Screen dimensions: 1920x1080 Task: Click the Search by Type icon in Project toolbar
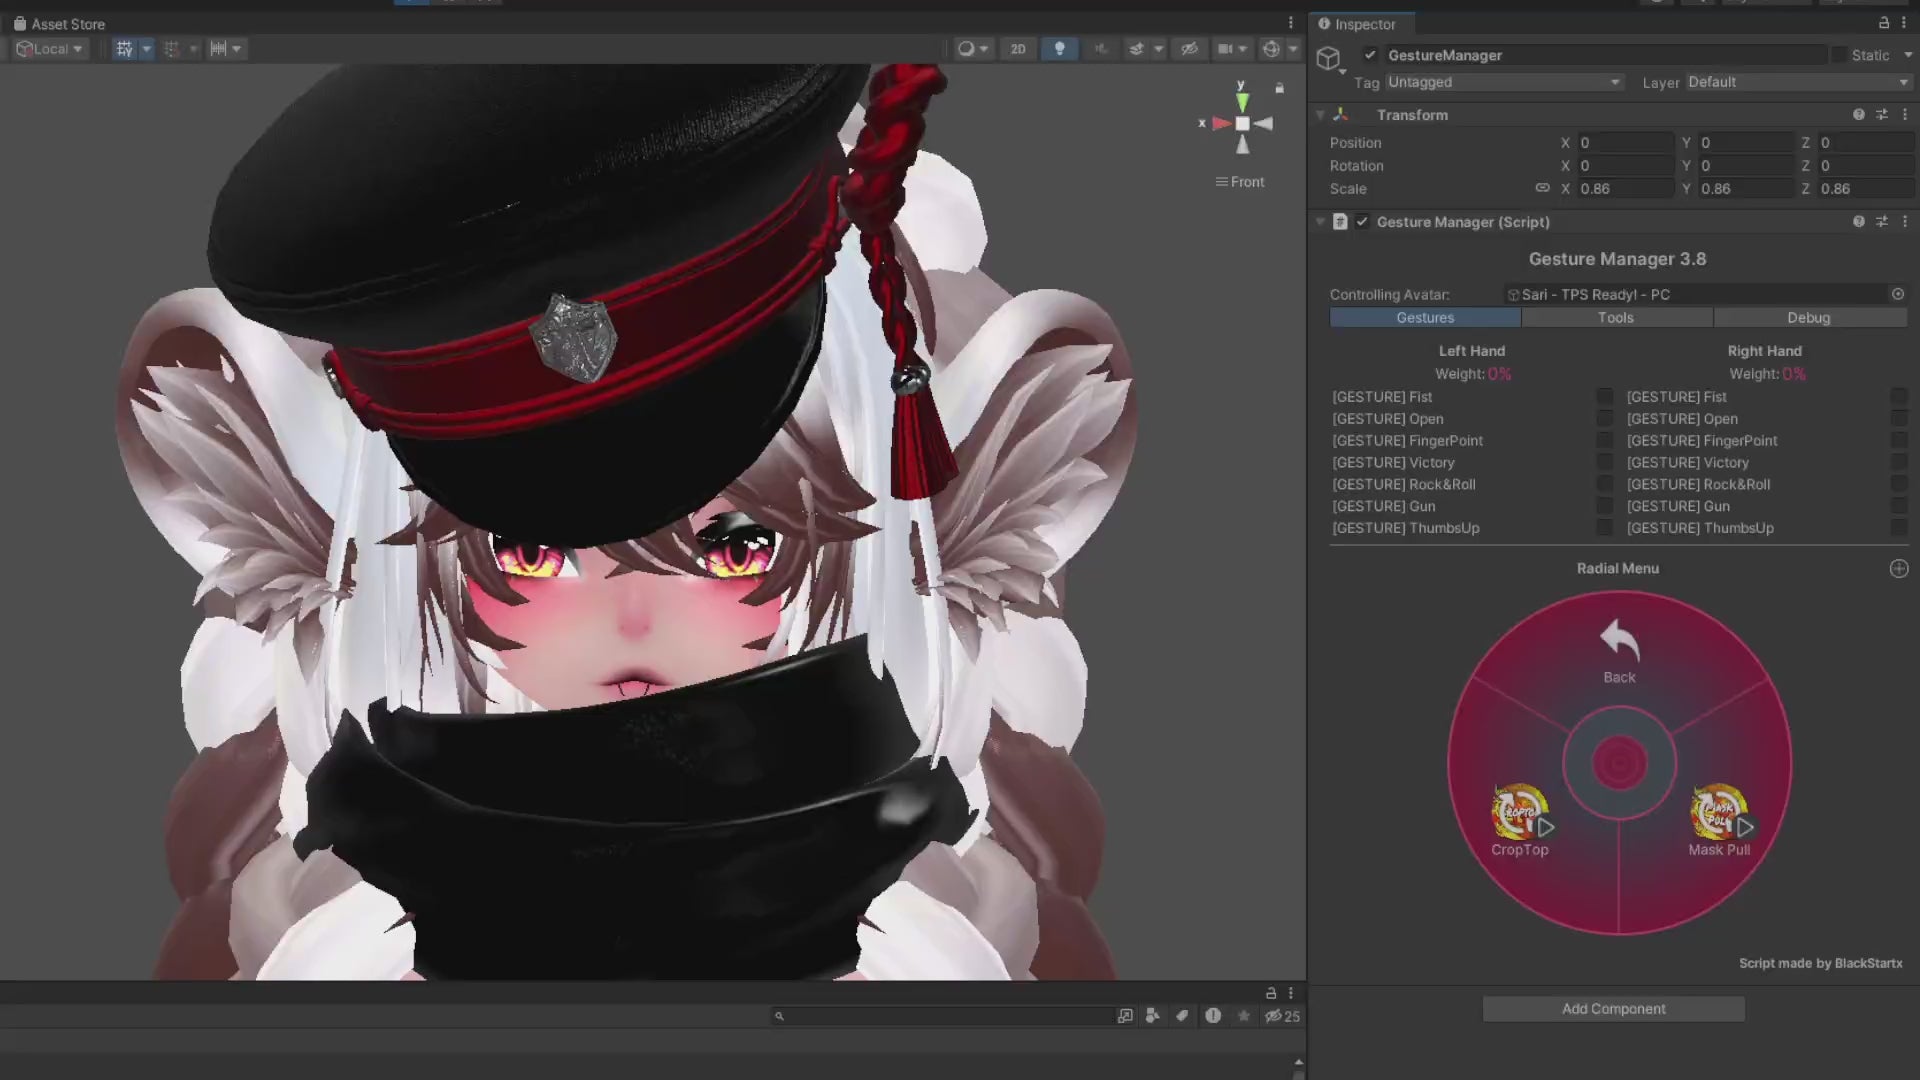[x=1153, y=1016]
